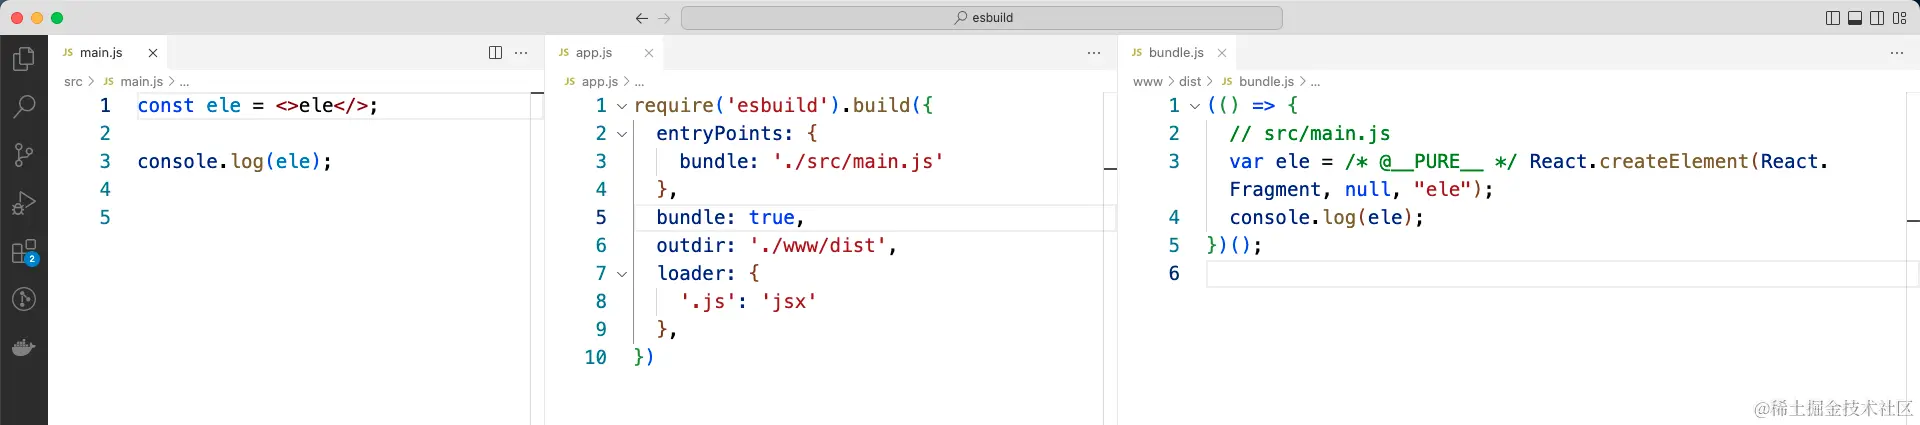Open the Docker view in activity bar
Screen dimensions: 1920x425
click(24, 347)
